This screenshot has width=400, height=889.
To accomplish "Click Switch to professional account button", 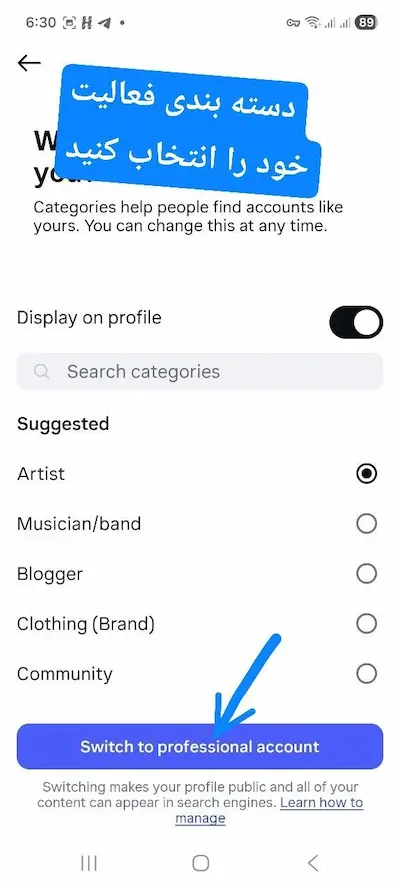I will 200,746.
